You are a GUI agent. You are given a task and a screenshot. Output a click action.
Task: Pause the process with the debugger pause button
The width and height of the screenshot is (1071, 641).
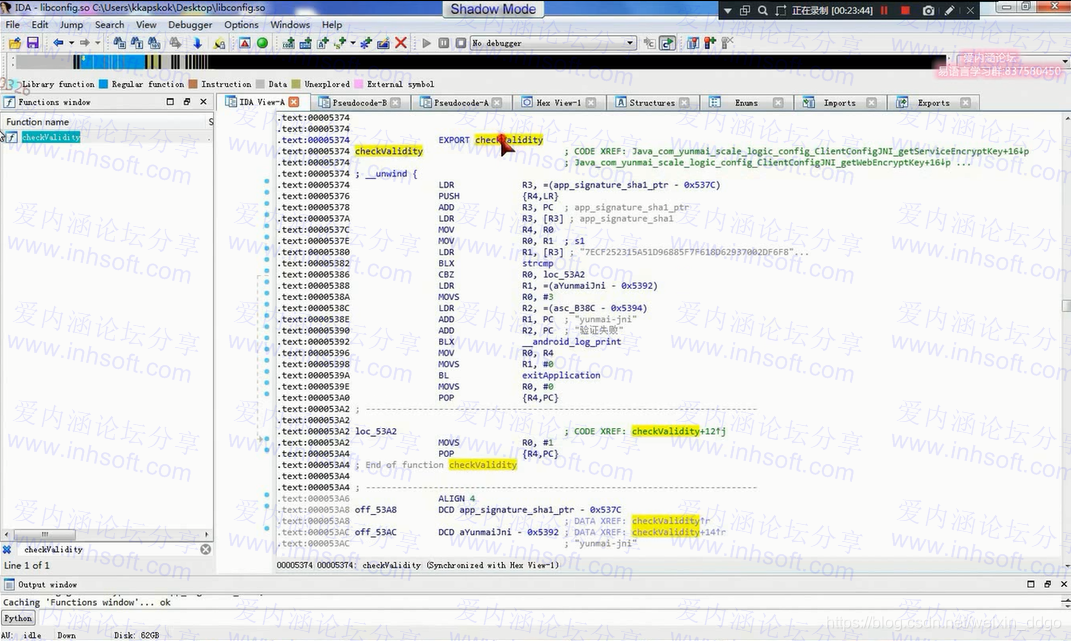[444, 43]
